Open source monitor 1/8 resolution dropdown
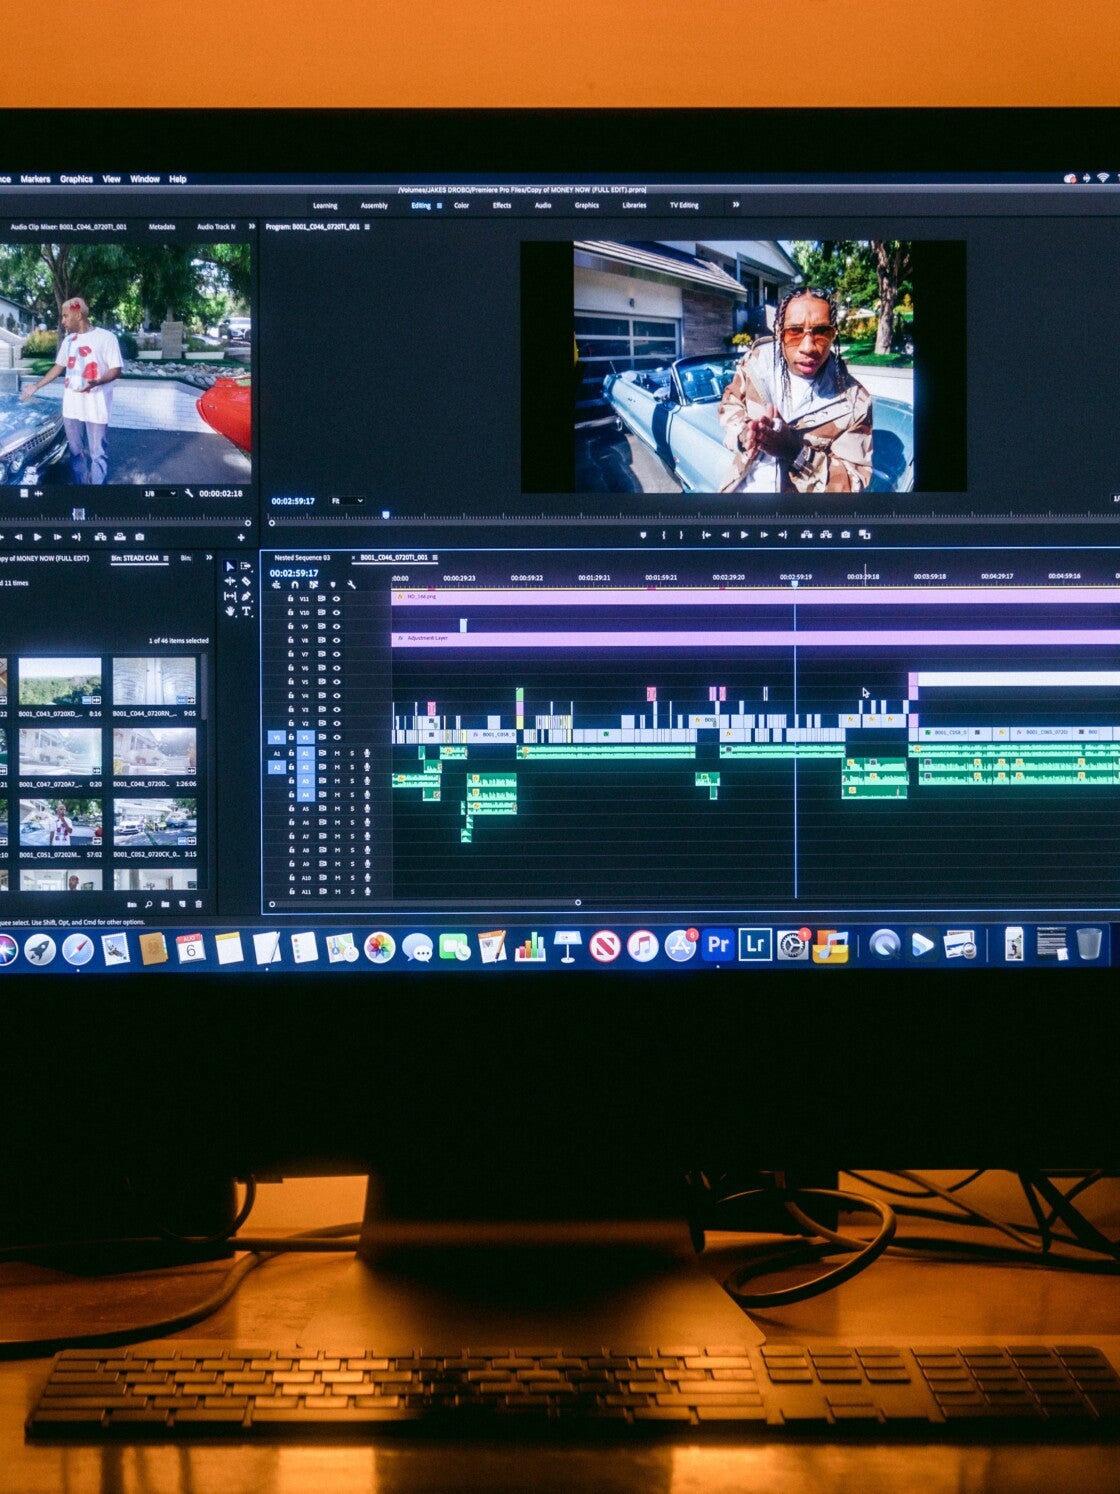The image size is (1120, 1494). click(x=158, y=494)
